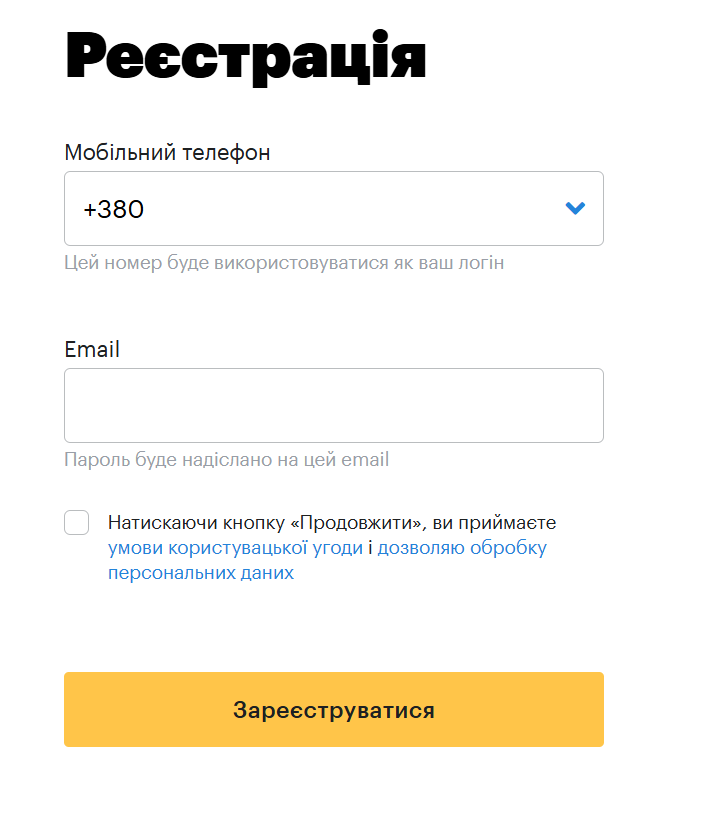Open the «умови користувацької угоди» link
The width and height of the screenshot is (721, 823).
235,548
